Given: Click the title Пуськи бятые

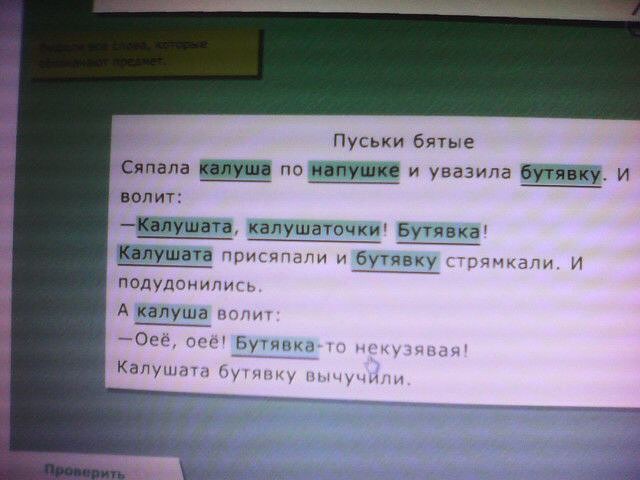Looking at the screenshot, I should 404,141.
